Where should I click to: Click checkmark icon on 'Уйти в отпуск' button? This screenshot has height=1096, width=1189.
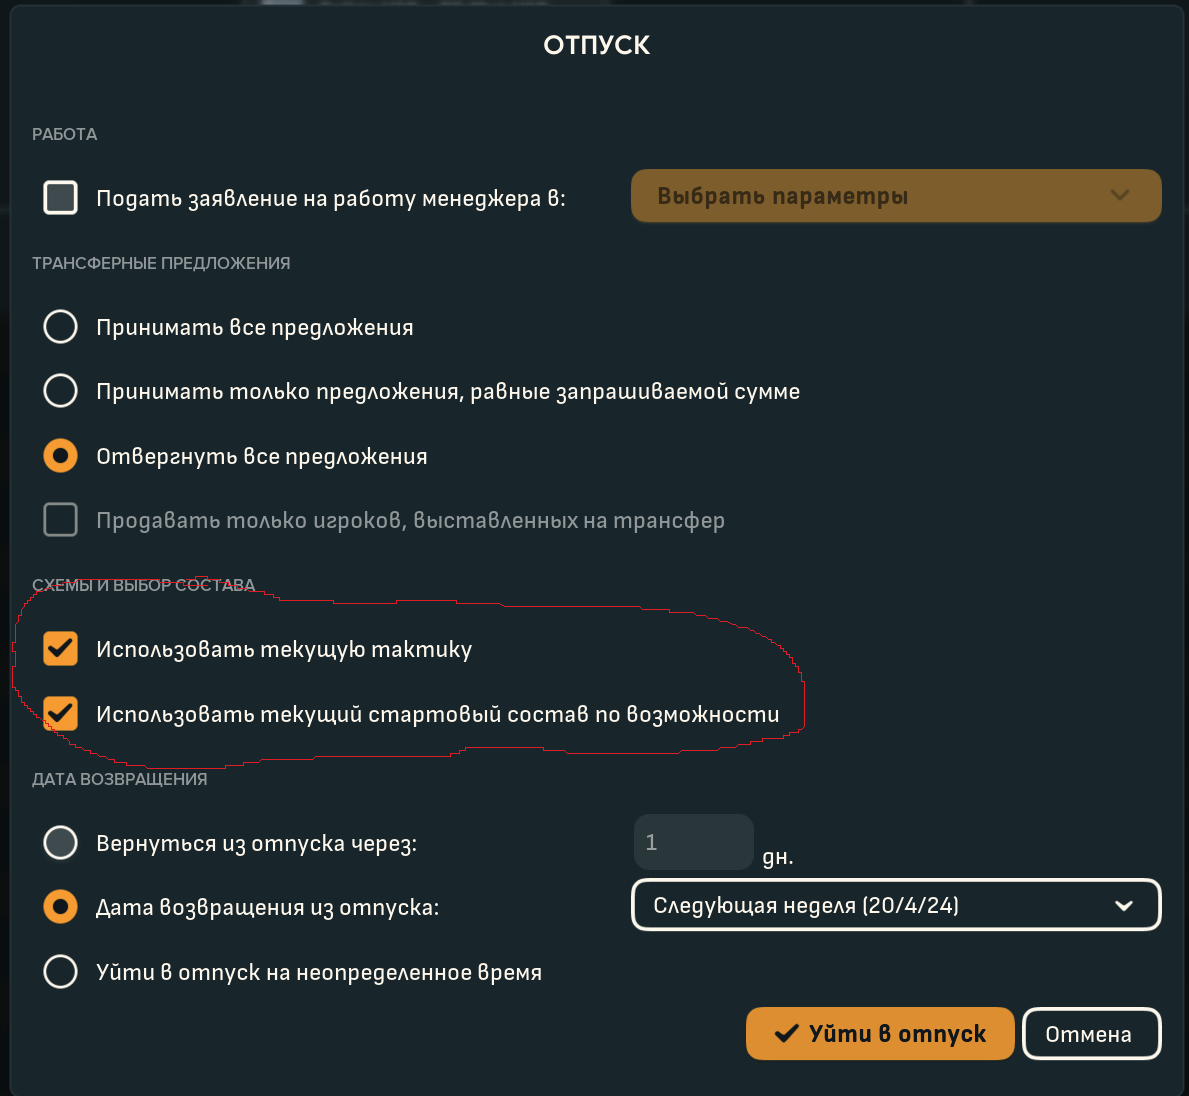pyautogui.click(x=786, y=1033)
